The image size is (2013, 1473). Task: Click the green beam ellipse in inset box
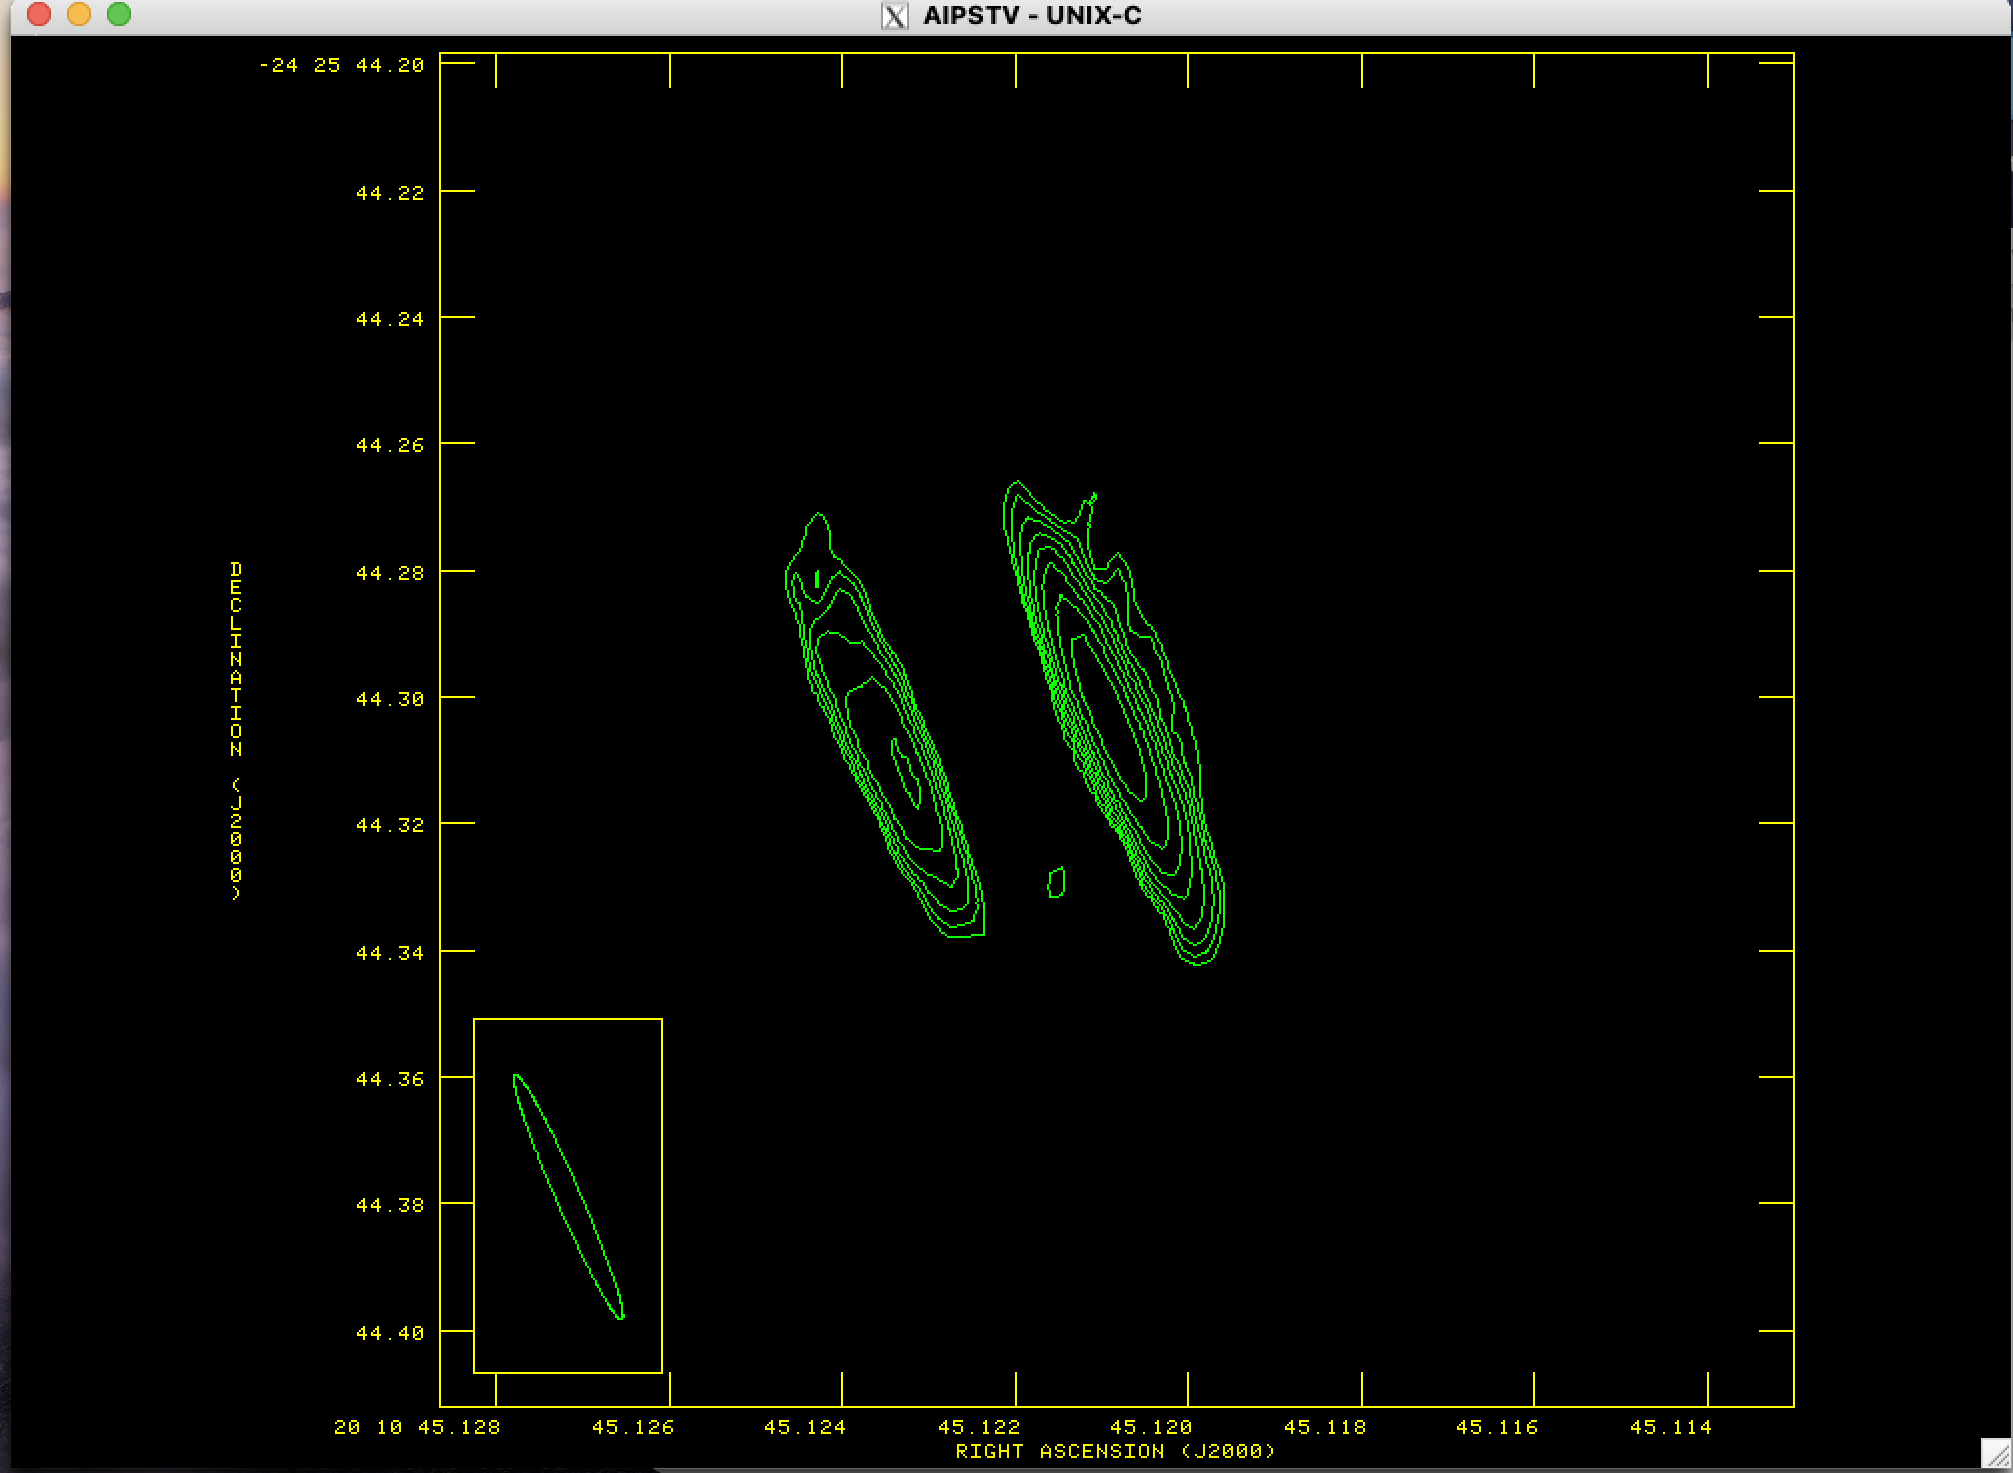(567, 1195)
